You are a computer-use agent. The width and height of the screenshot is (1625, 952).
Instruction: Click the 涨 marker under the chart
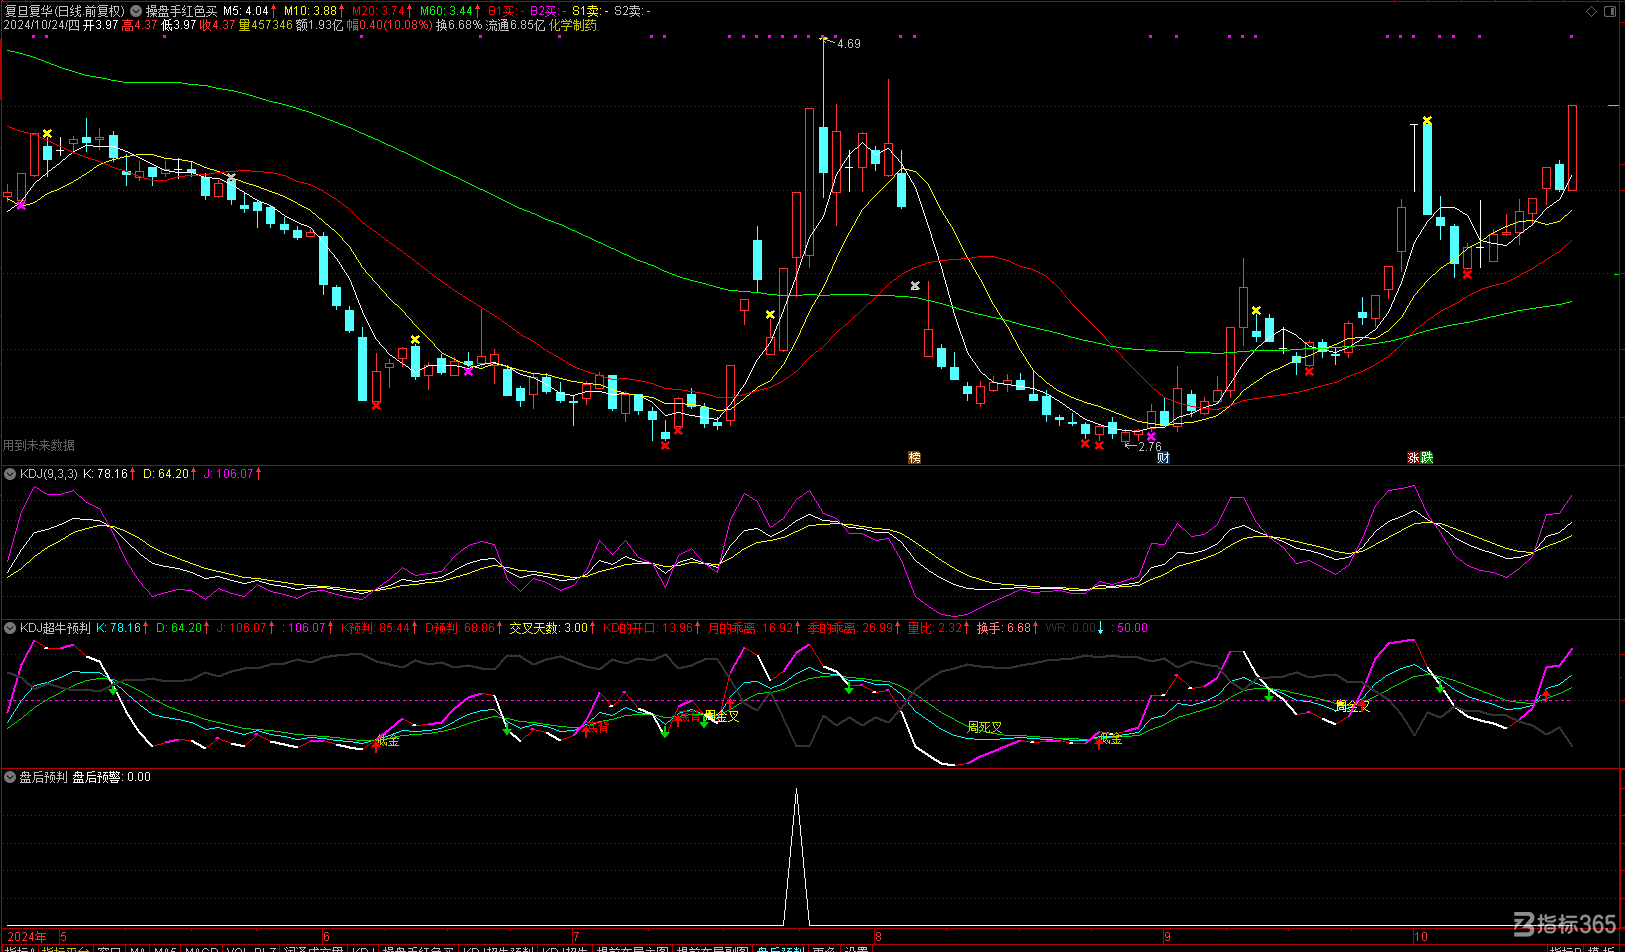1413,457
